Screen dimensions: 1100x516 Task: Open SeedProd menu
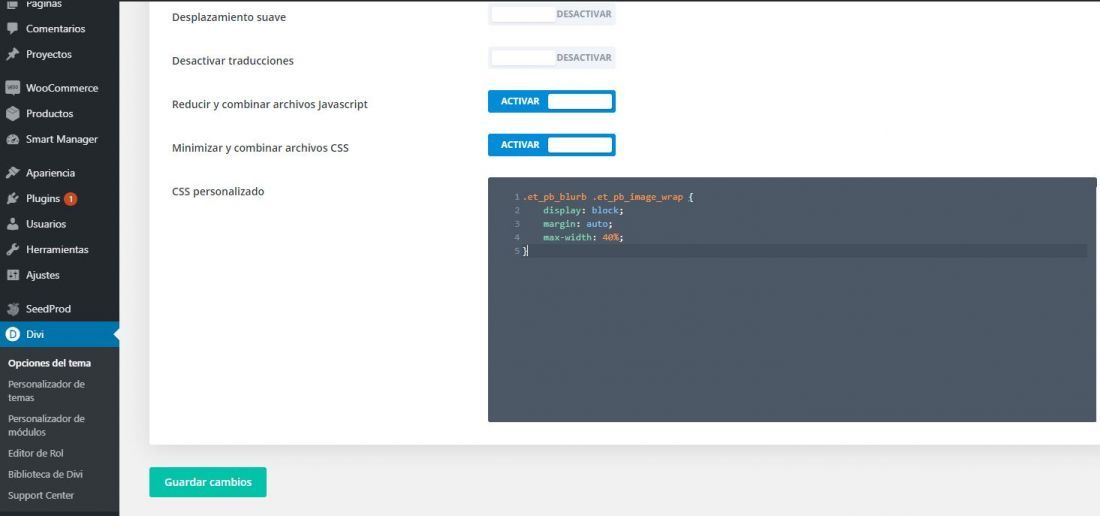coord(48,309)
